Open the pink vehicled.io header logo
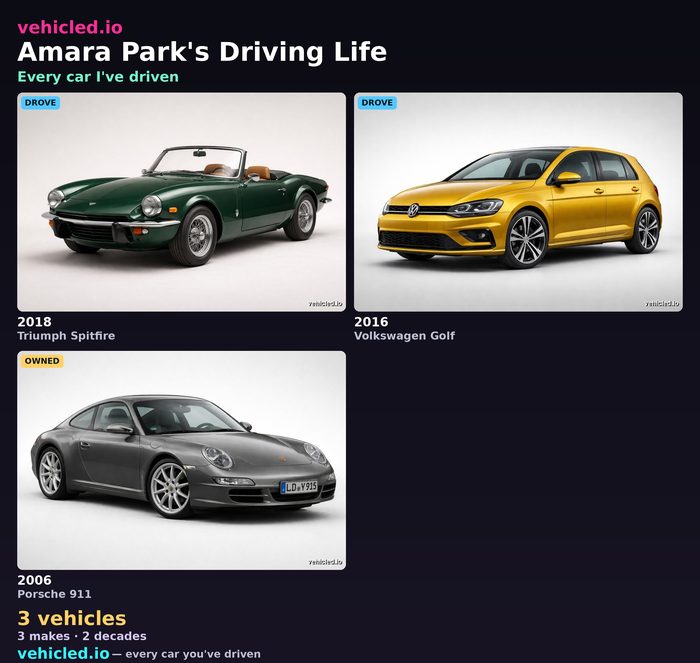The width and height of the screenshot is (700, 663). pos(70,28)
